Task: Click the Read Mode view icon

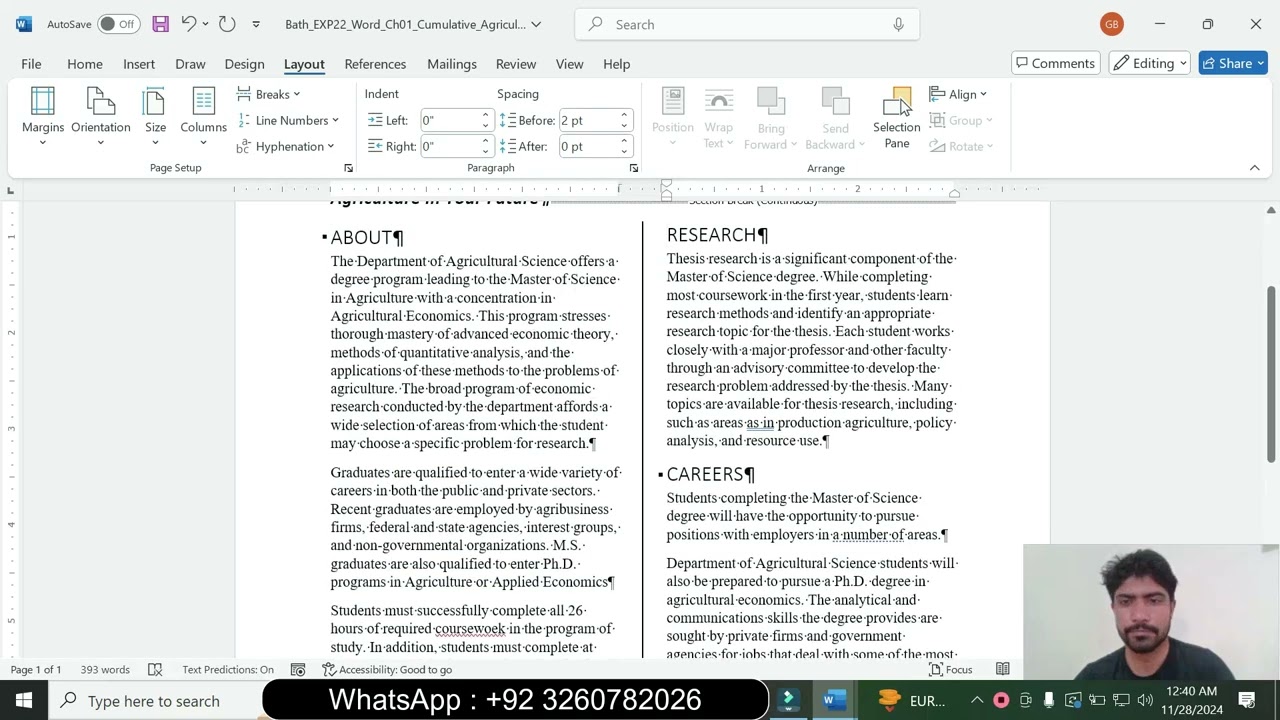Action: tap(1003, 669)
